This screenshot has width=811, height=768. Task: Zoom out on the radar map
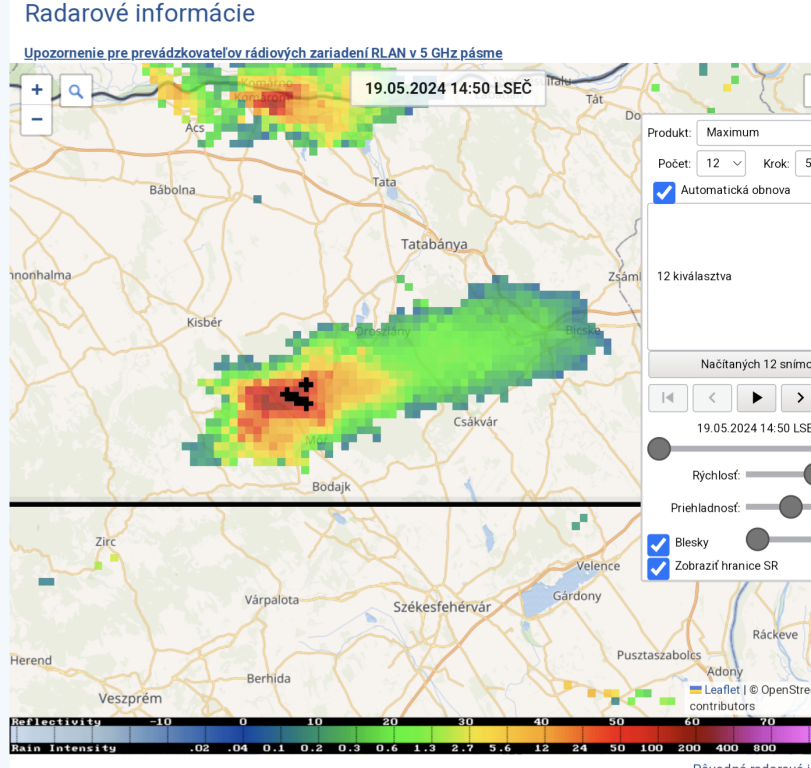tap(37, 119)
